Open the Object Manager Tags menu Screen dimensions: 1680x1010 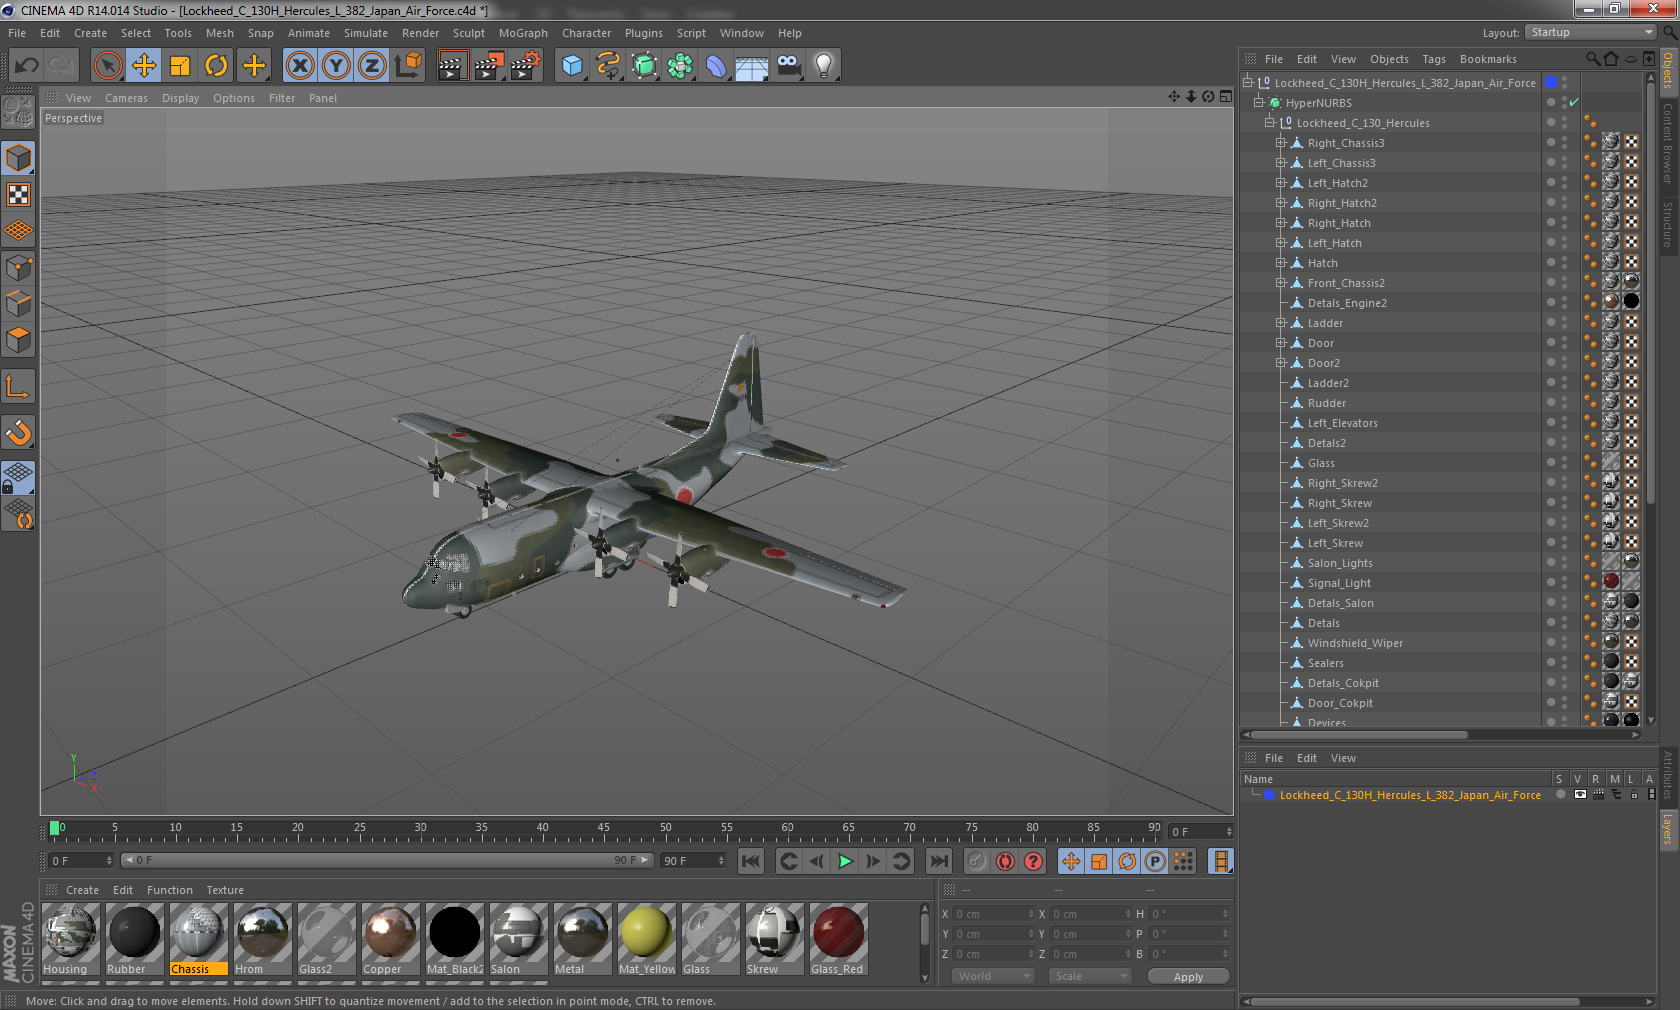[1434, 59]
